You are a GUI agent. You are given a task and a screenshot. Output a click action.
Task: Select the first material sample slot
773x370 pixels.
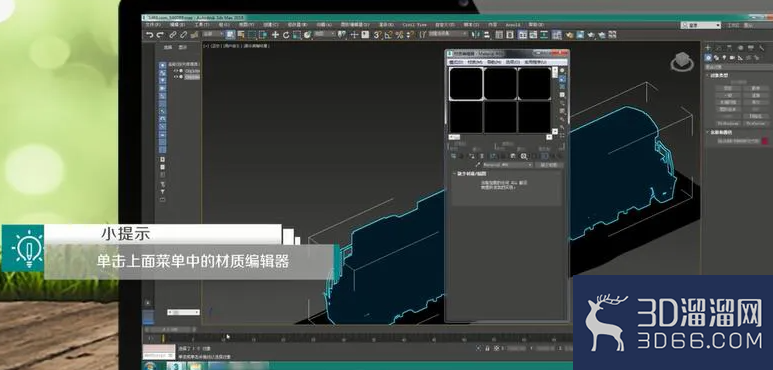click(x=466, y=84)
